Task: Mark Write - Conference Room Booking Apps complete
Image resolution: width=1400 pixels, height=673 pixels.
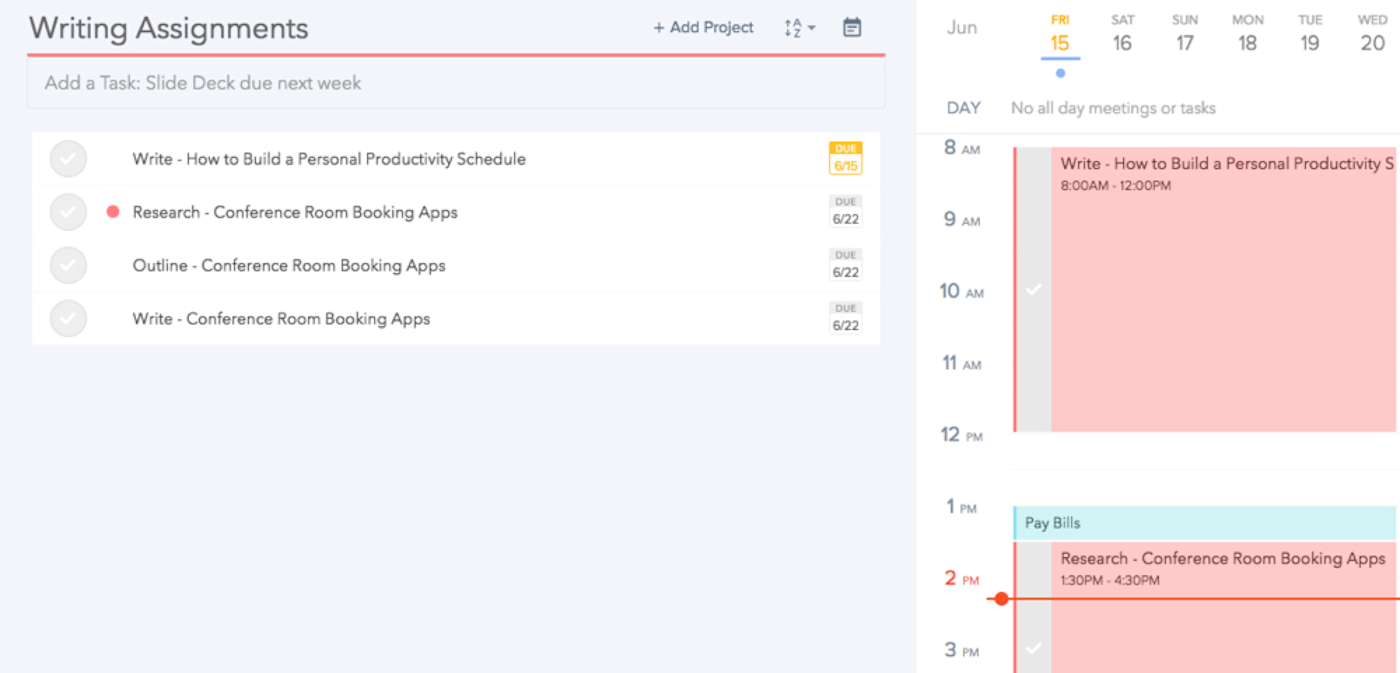Action: 68,319
